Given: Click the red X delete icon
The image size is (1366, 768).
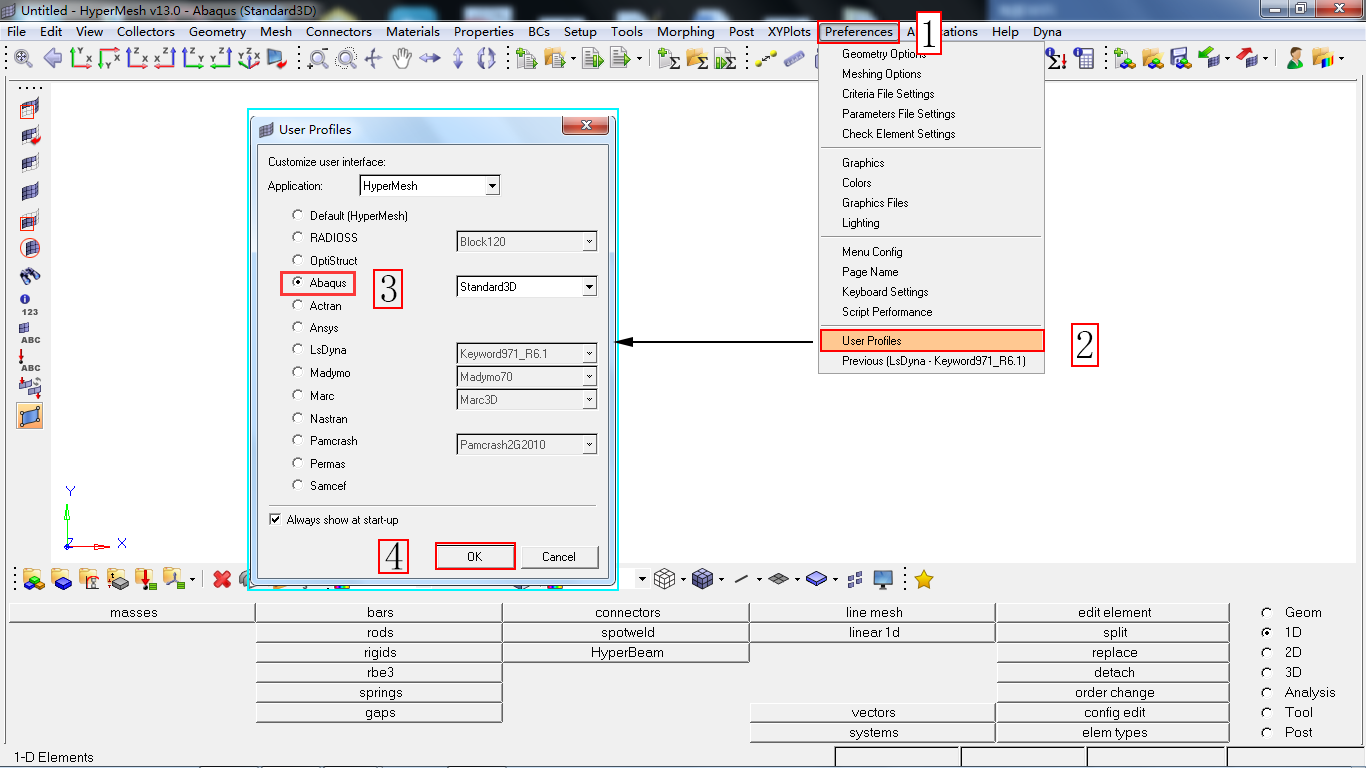Looking at the screenshot, I should click(222, 579).
